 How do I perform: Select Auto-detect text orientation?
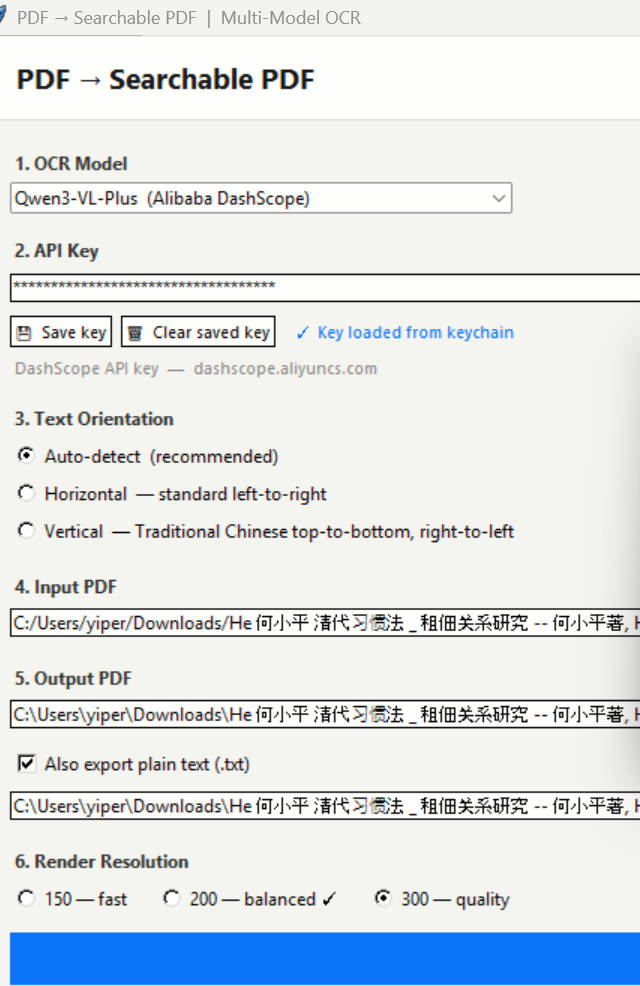pyautogui.click(x=26, y=456)
